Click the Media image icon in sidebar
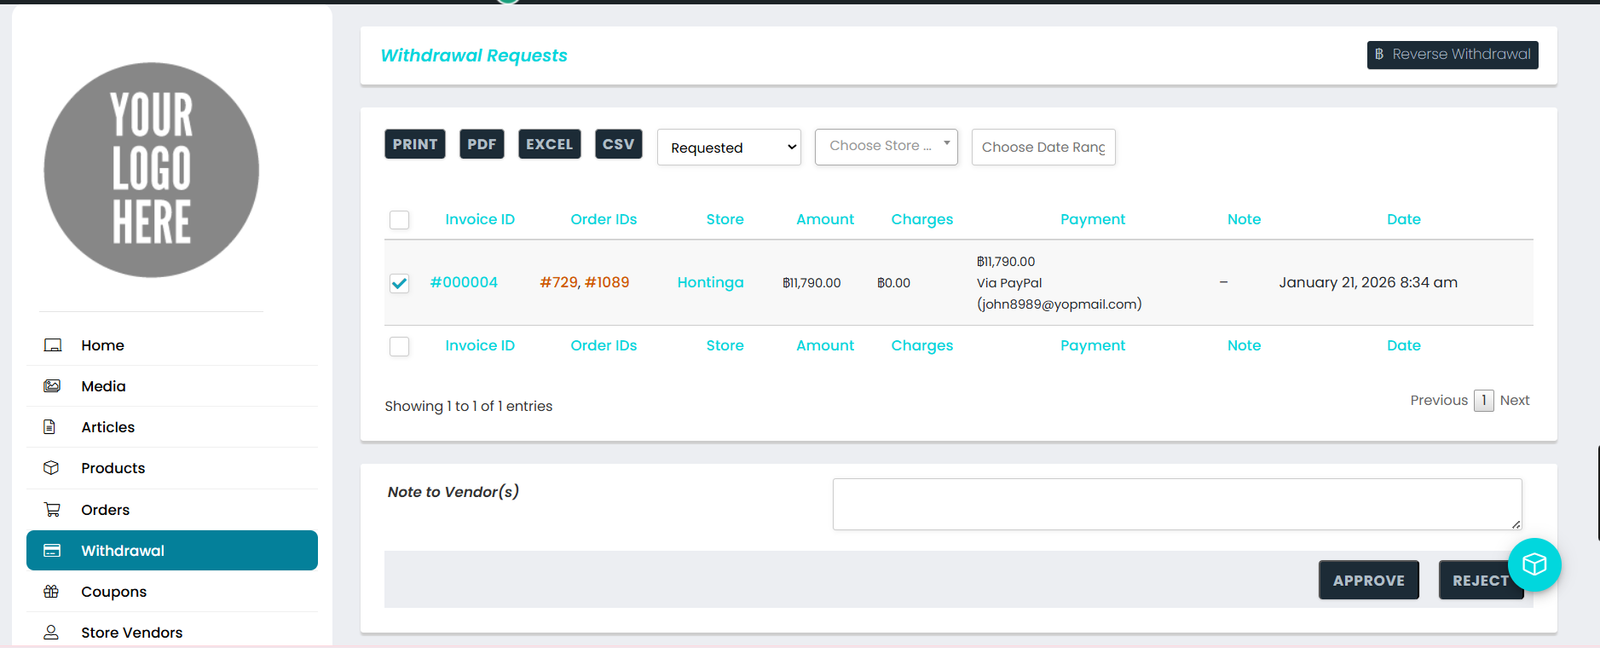The height and width of the screenshot is (648, 1600). click(52, 386)
